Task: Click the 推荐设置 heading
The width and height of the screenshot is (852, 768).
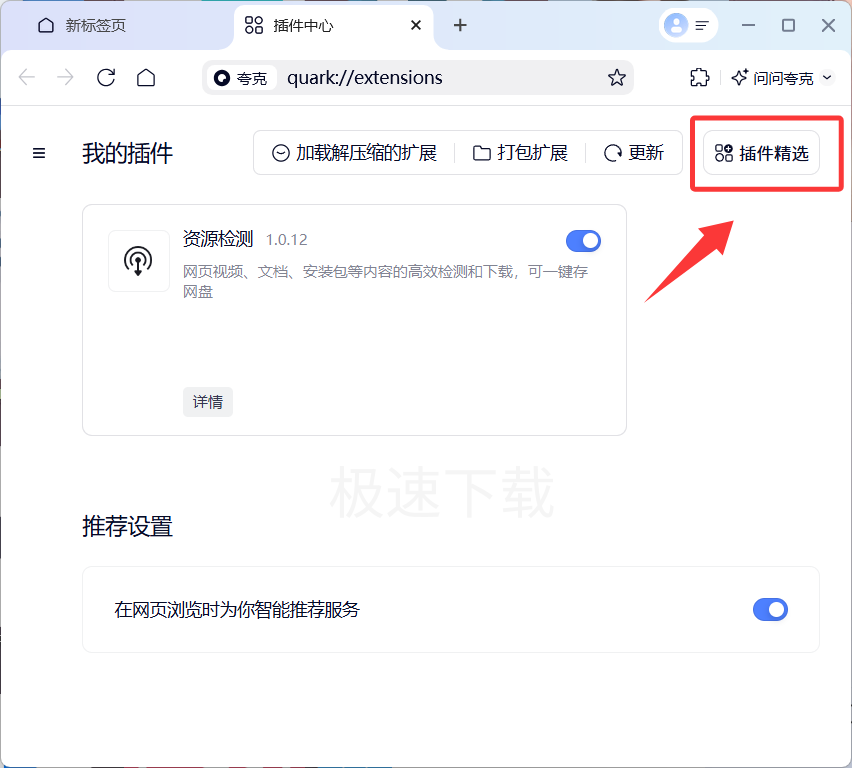Action: (128, 526)
